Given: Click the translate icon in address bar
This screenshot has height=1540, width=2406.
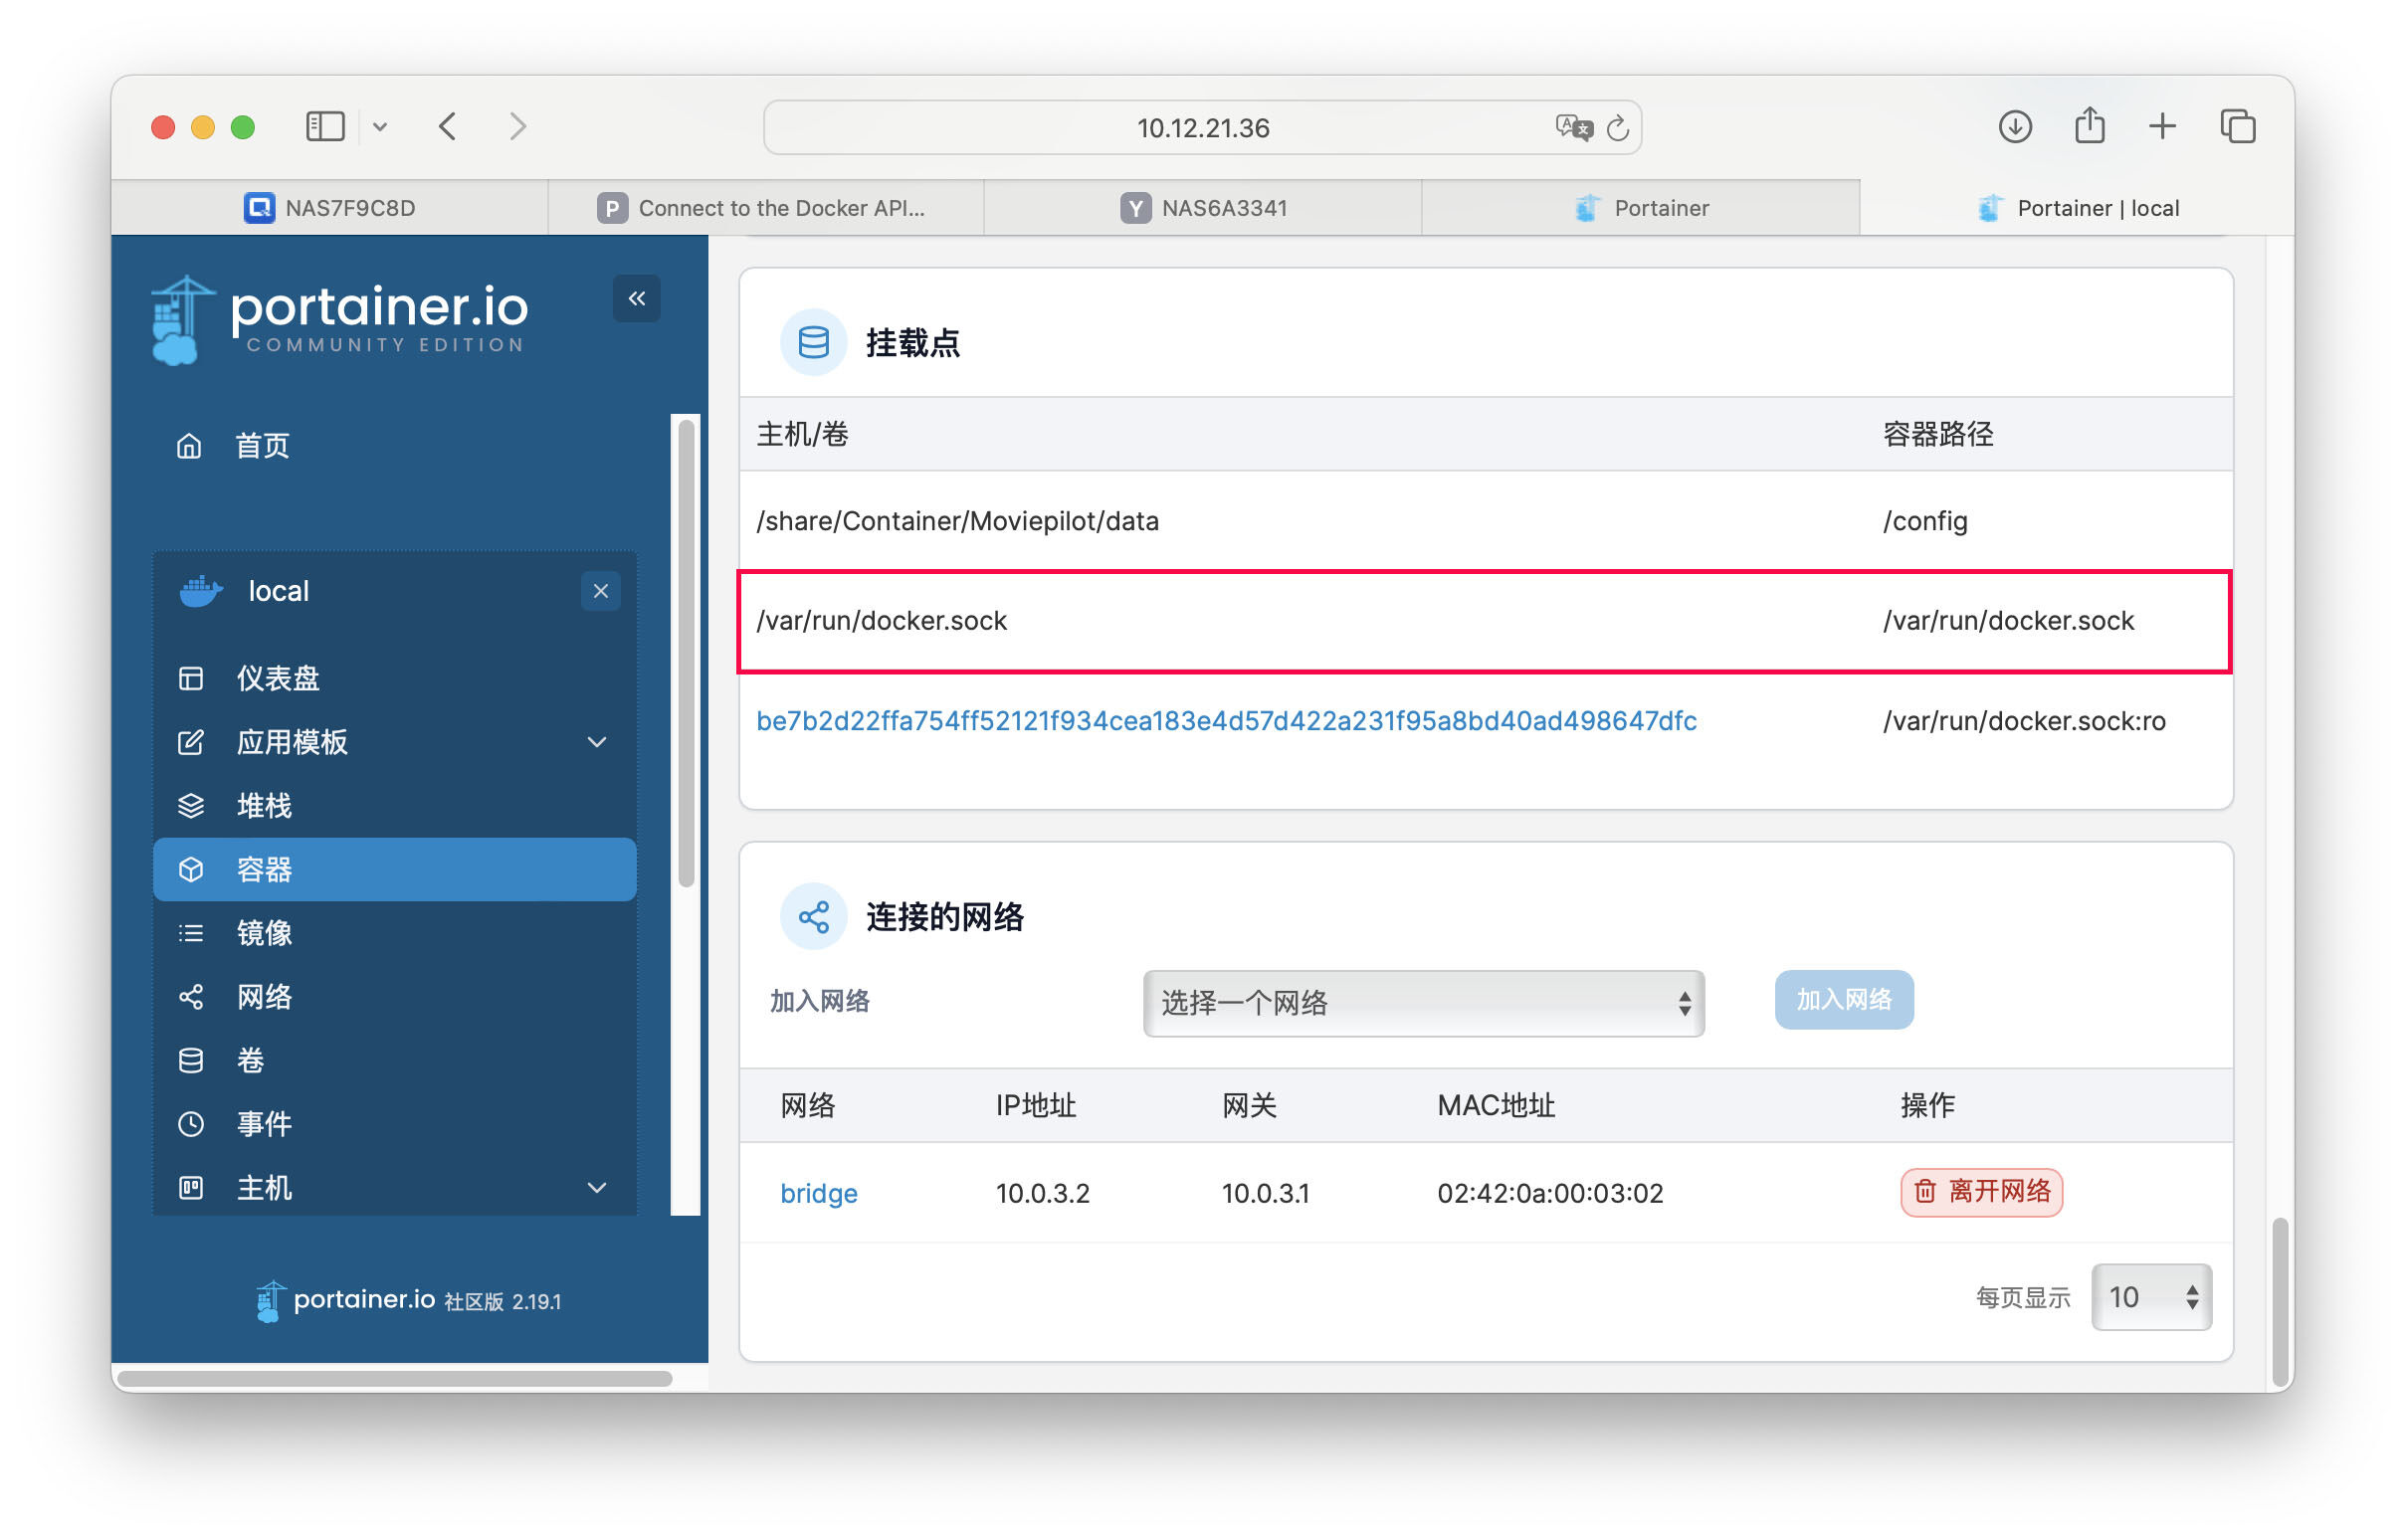Looking at the screenshot, I should (1573, 127).
